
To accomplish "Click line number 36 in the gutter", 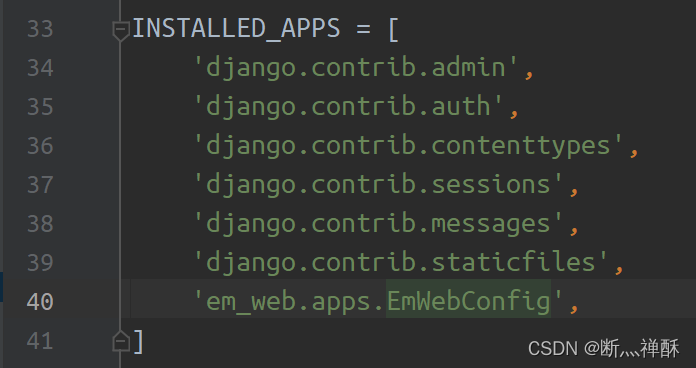I will pos(40,146).
